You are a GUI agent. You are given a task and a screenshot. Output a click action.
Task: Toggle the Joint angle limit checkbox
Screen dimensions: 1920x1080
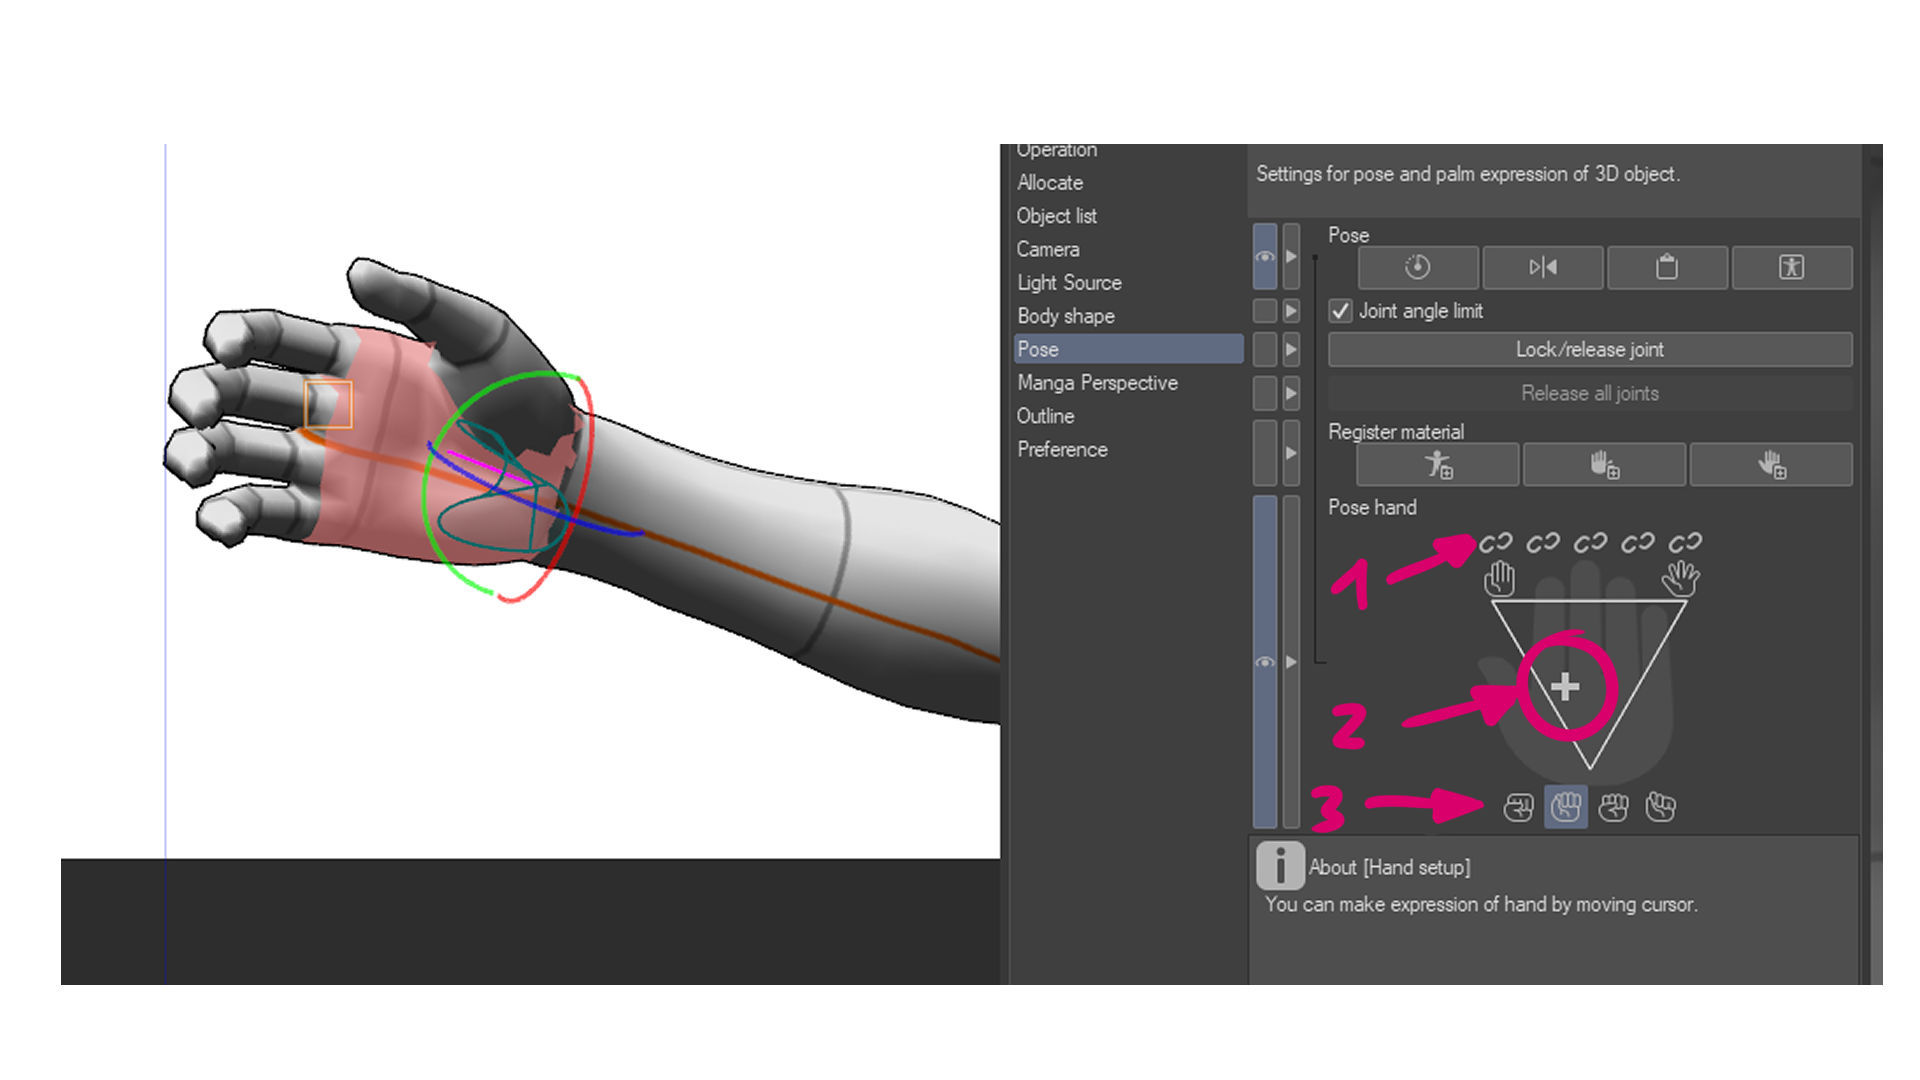pos(1341,311)
